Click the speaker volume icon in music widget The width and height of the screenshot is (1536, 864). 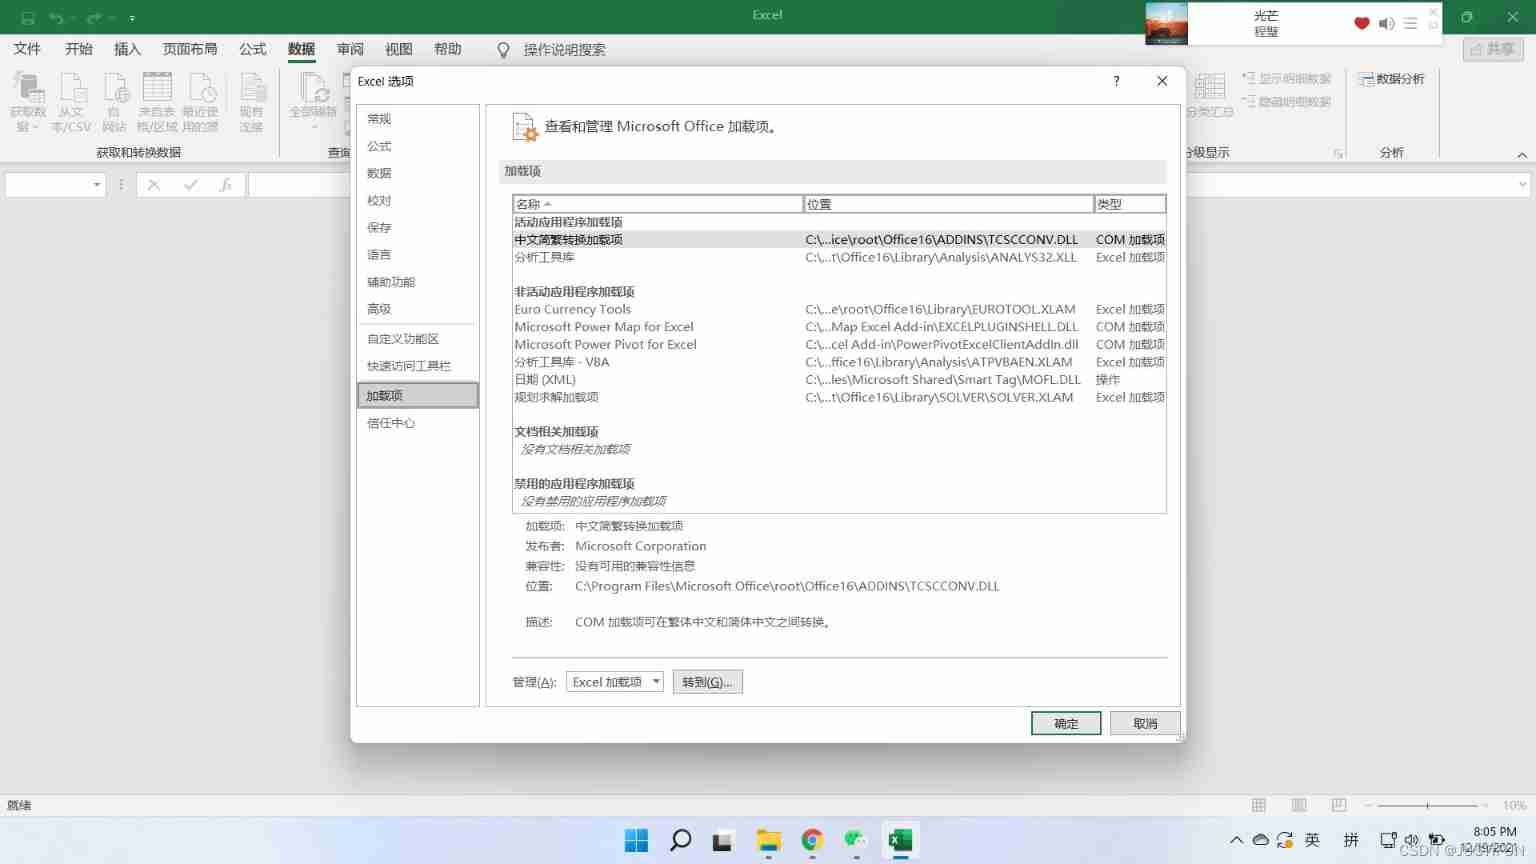pos(1386,23)
